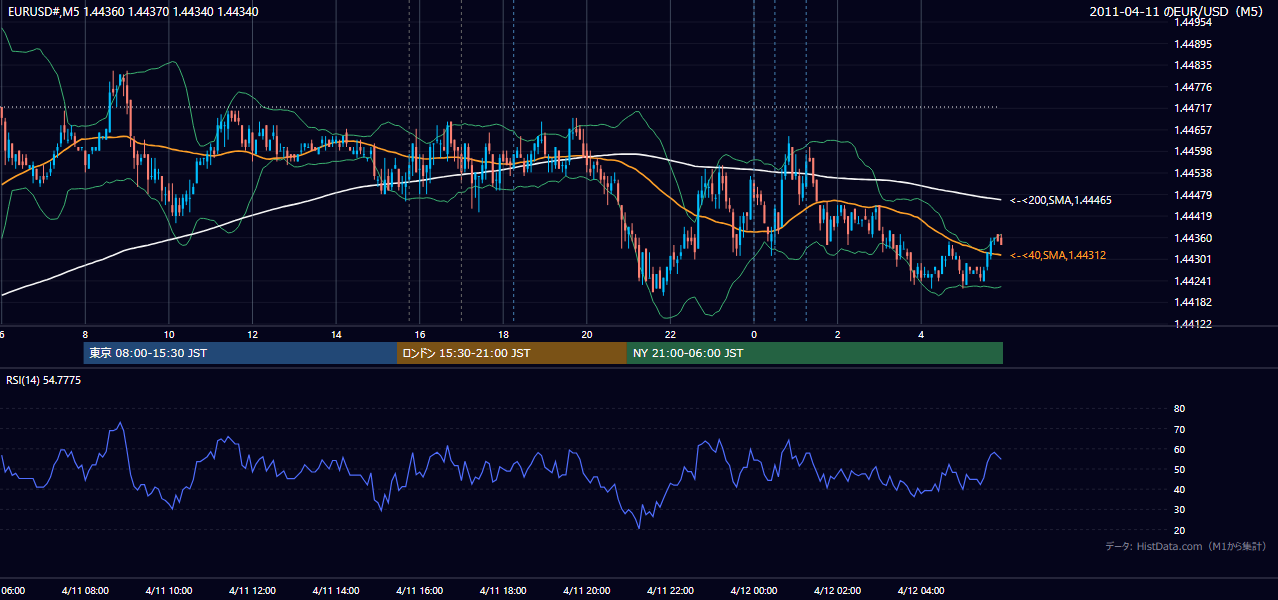The image size is (1278, 600).
Task: Click hour label 18 under price chart
Action: [x=503, y=334]
